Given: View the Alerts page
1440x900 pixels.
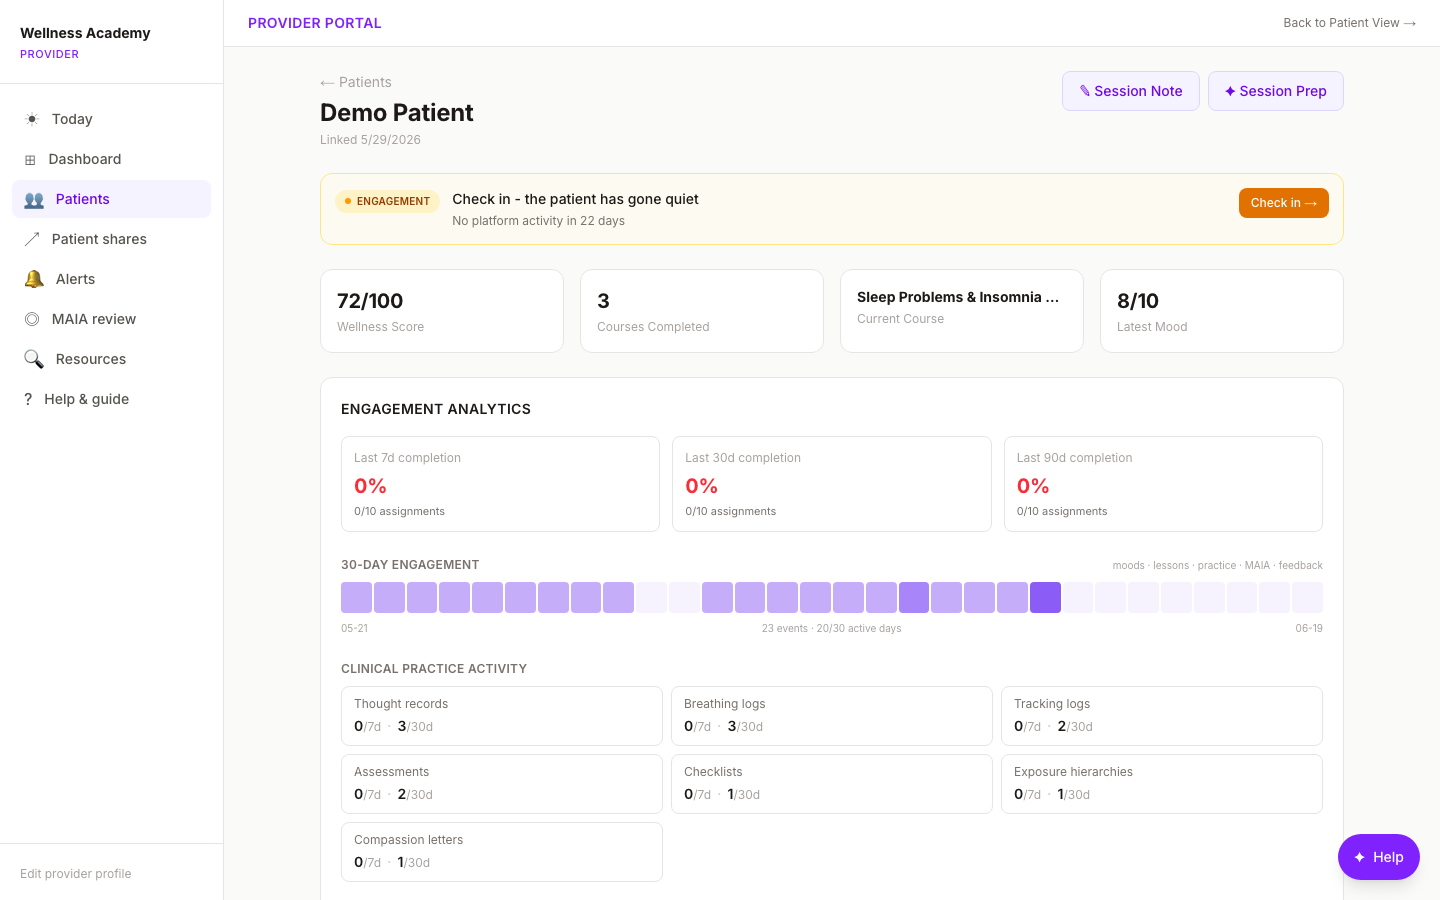Looking at the screenshot, I should coord(111,279).
